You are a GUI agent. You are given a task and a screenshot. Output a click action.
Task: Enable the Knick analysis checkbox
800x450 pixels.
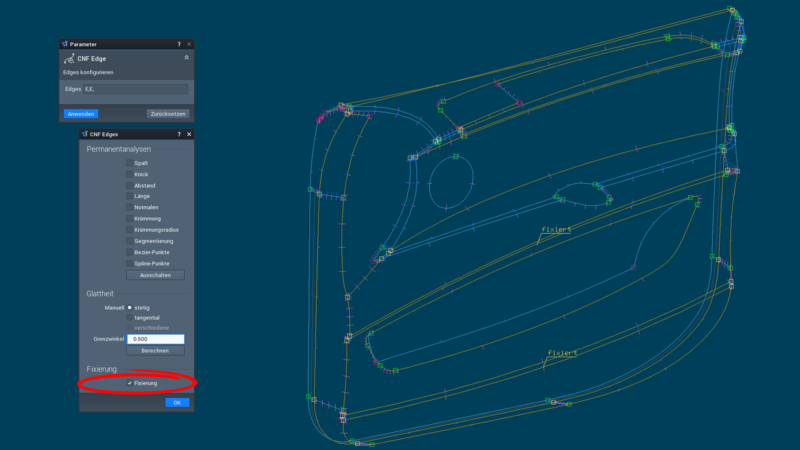click(129, 174)
